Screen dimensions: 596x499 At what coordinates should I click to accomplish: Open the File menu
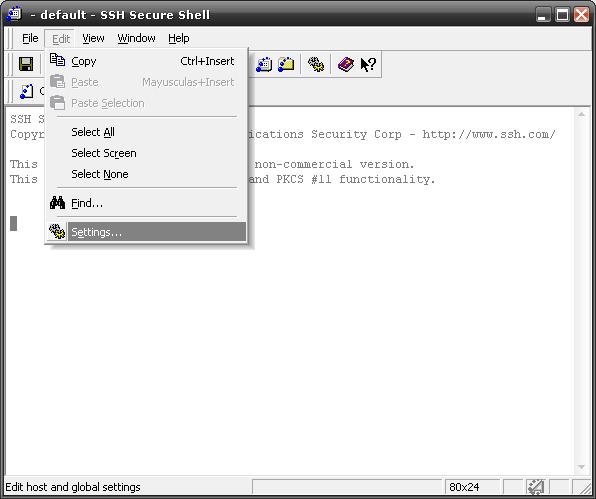(30, 38)
